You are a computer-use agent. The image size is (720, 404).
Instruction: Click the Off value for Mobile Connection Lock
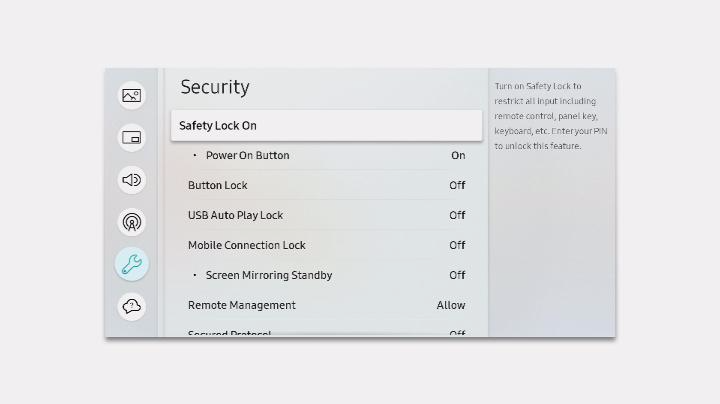point(457,245)
